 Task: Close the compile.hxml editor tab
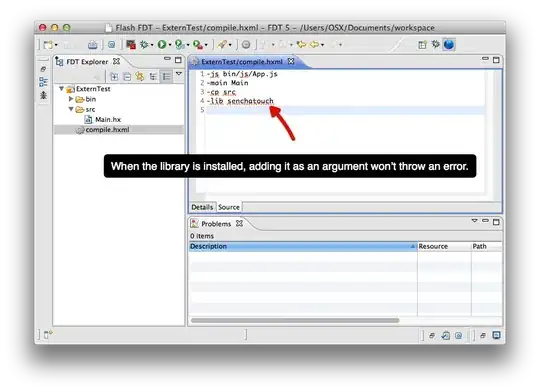pos(291,61)
